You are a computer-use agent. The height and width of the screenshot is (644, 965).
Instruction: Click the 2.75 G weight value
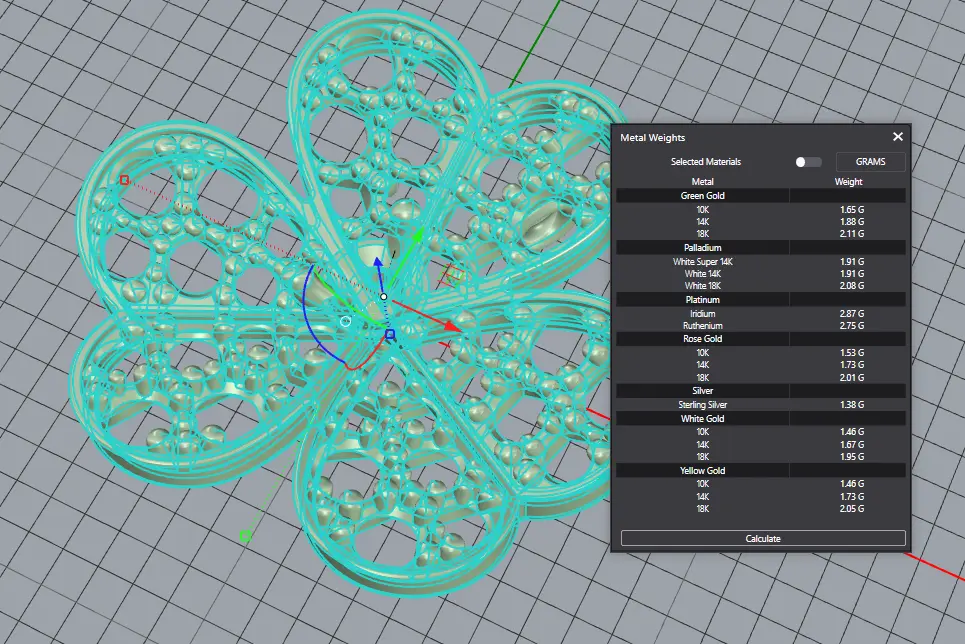click(852, 326)
